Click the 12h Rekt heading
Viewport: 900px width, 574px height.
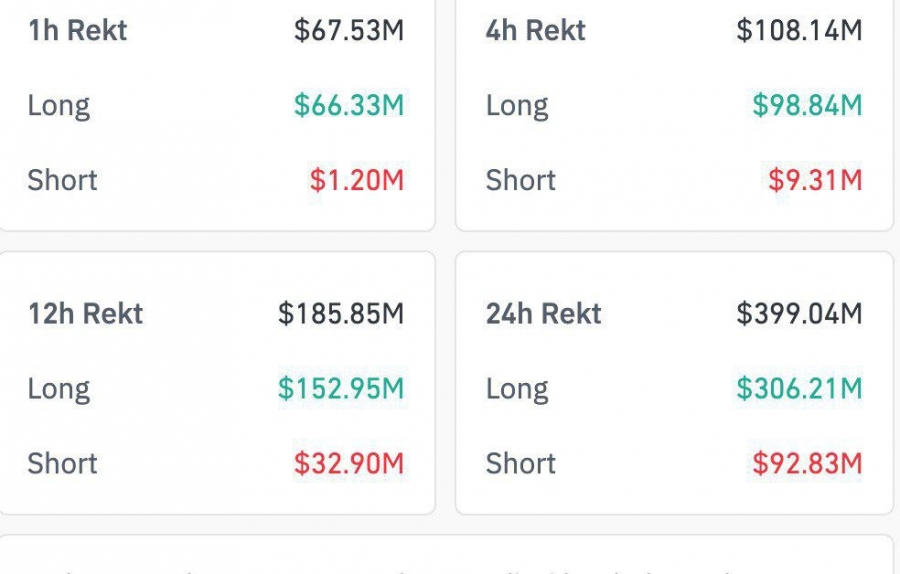pyautogui.click(x=86, y=314)
